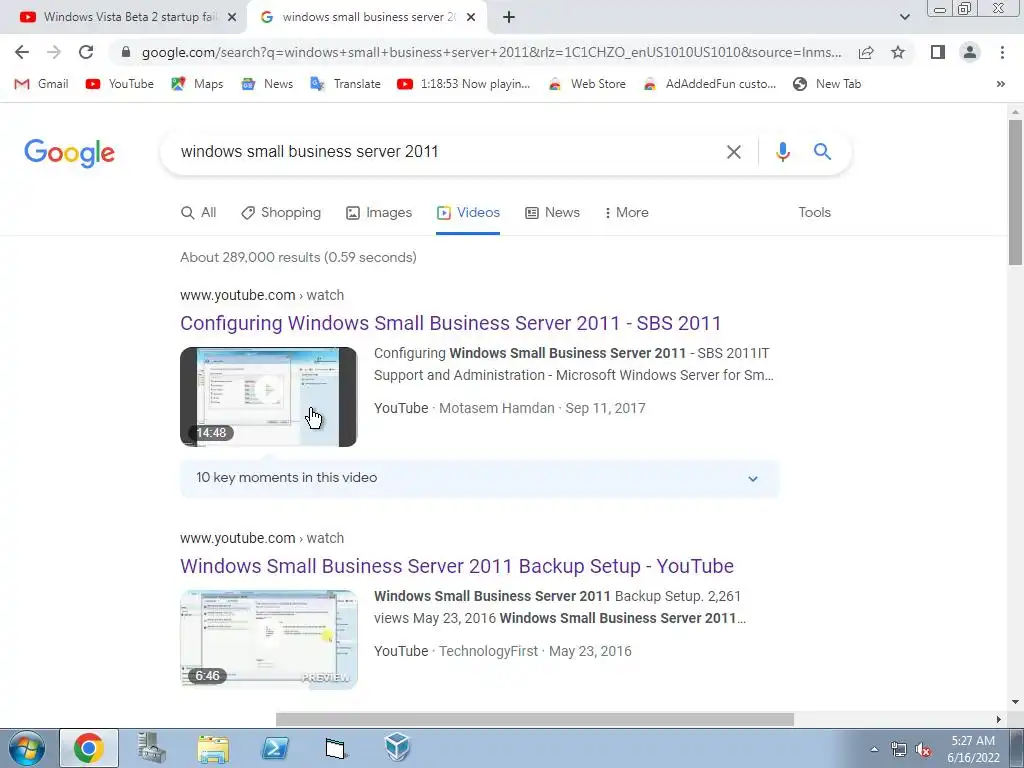Open Translate bookmark
The width and height of the screenshot is (1024, 768).
point(345,84)
